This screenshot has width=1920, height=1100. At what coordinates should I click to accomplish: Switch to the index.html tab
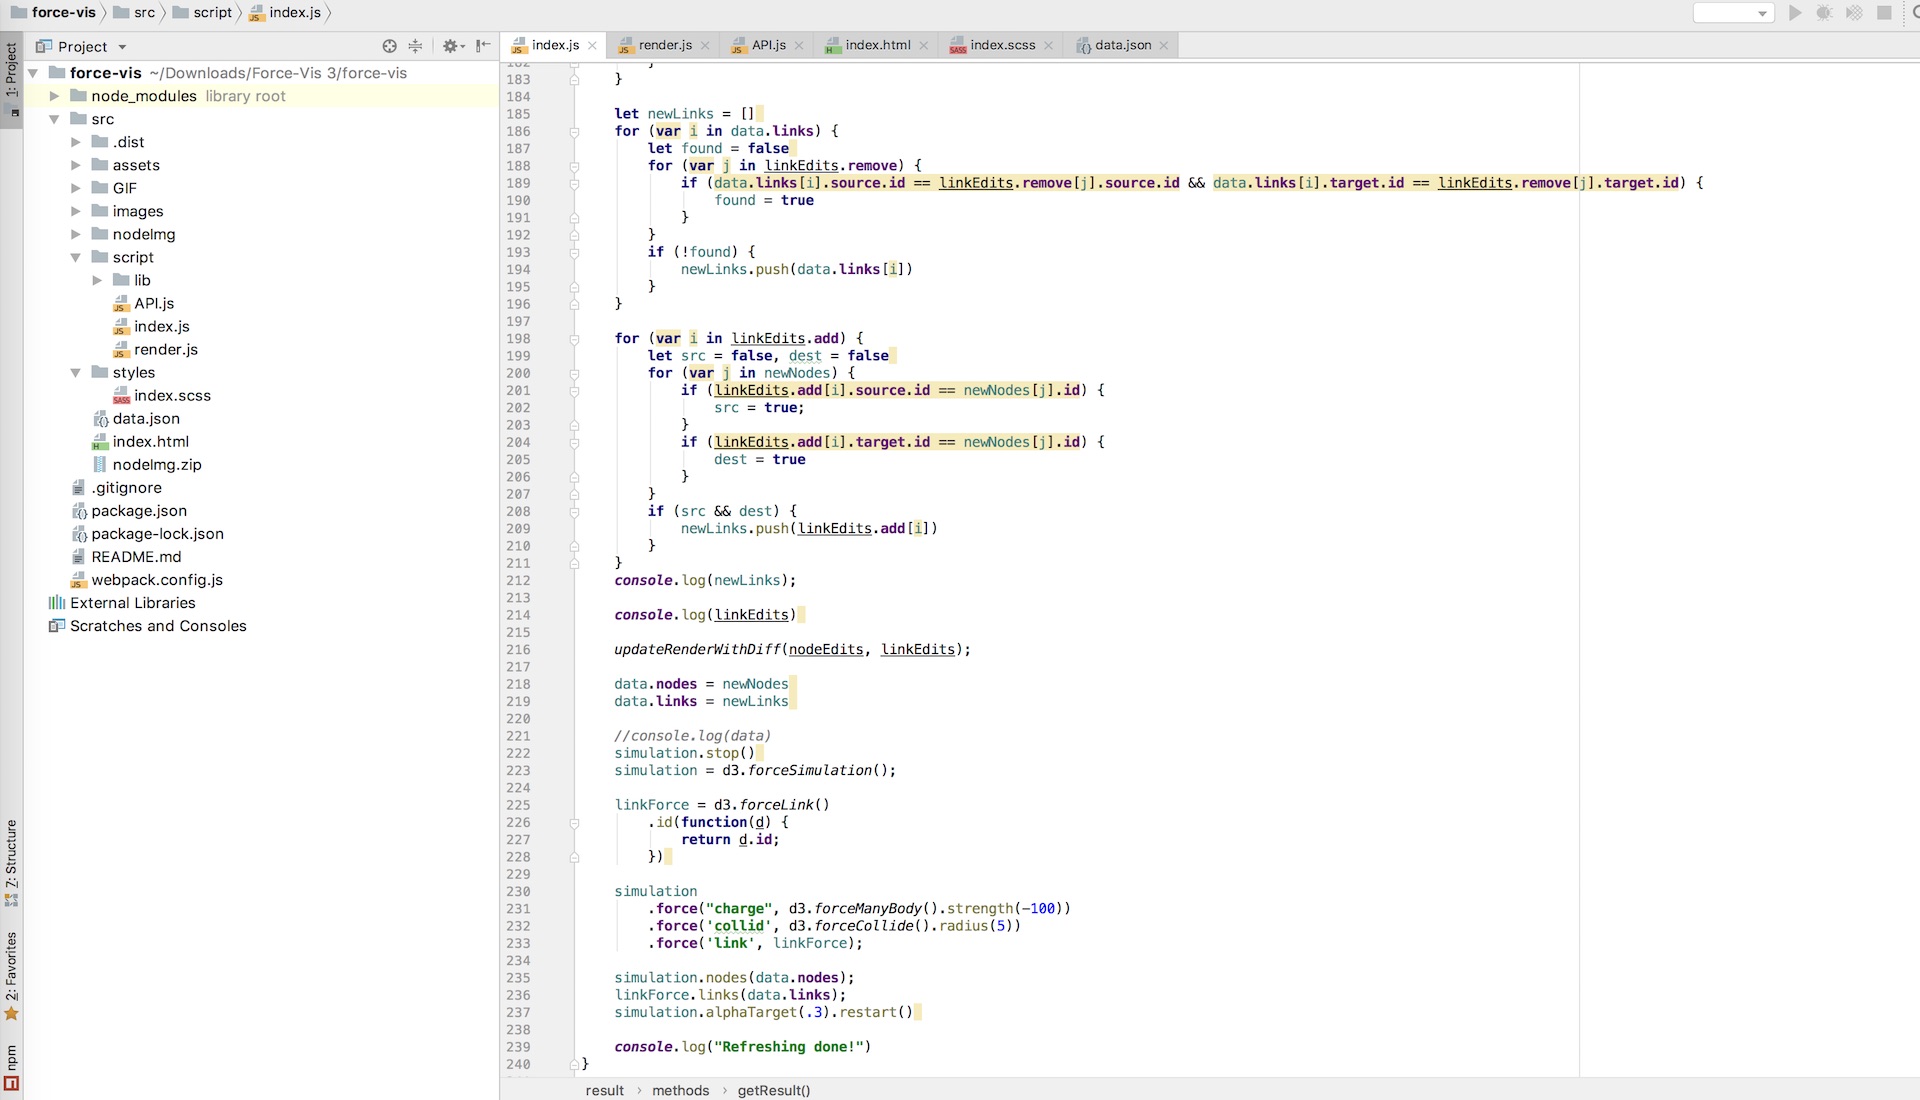pos(877,45)
